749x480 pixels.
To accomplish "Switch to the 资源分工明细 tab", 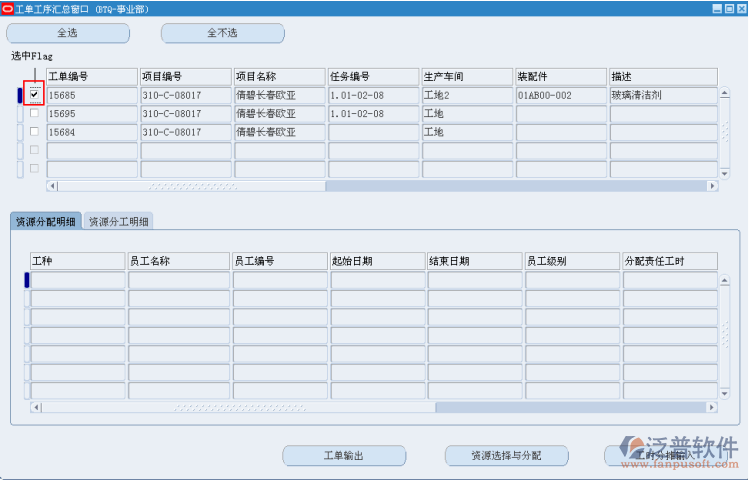I will (119, 222).
